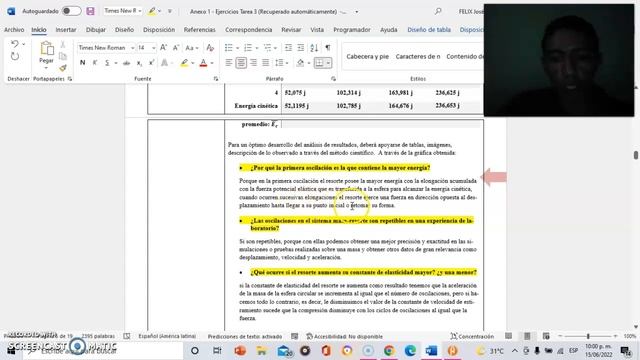Click the Save disk icon in title bar
The image size is (640, 360).
point(90,11)
